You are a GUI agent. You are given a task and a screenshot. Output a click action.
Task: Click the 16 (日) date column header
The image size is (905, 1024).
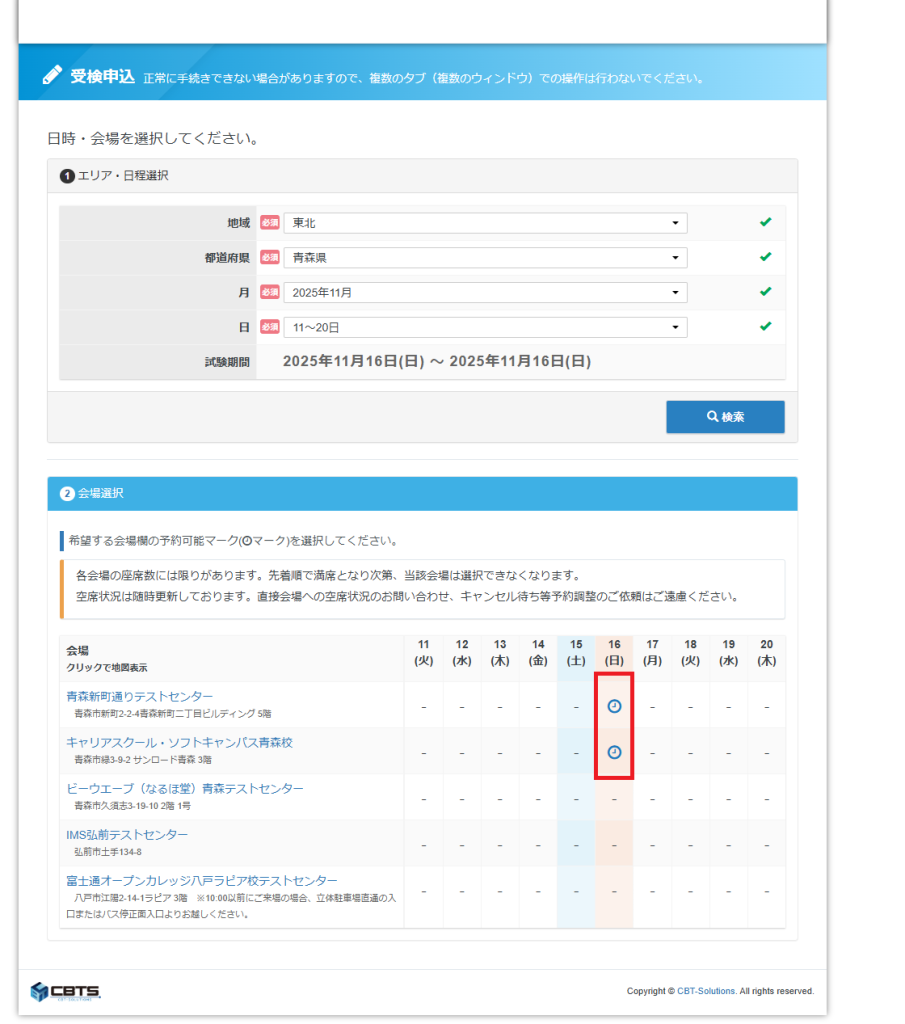[x=614, y=652]
